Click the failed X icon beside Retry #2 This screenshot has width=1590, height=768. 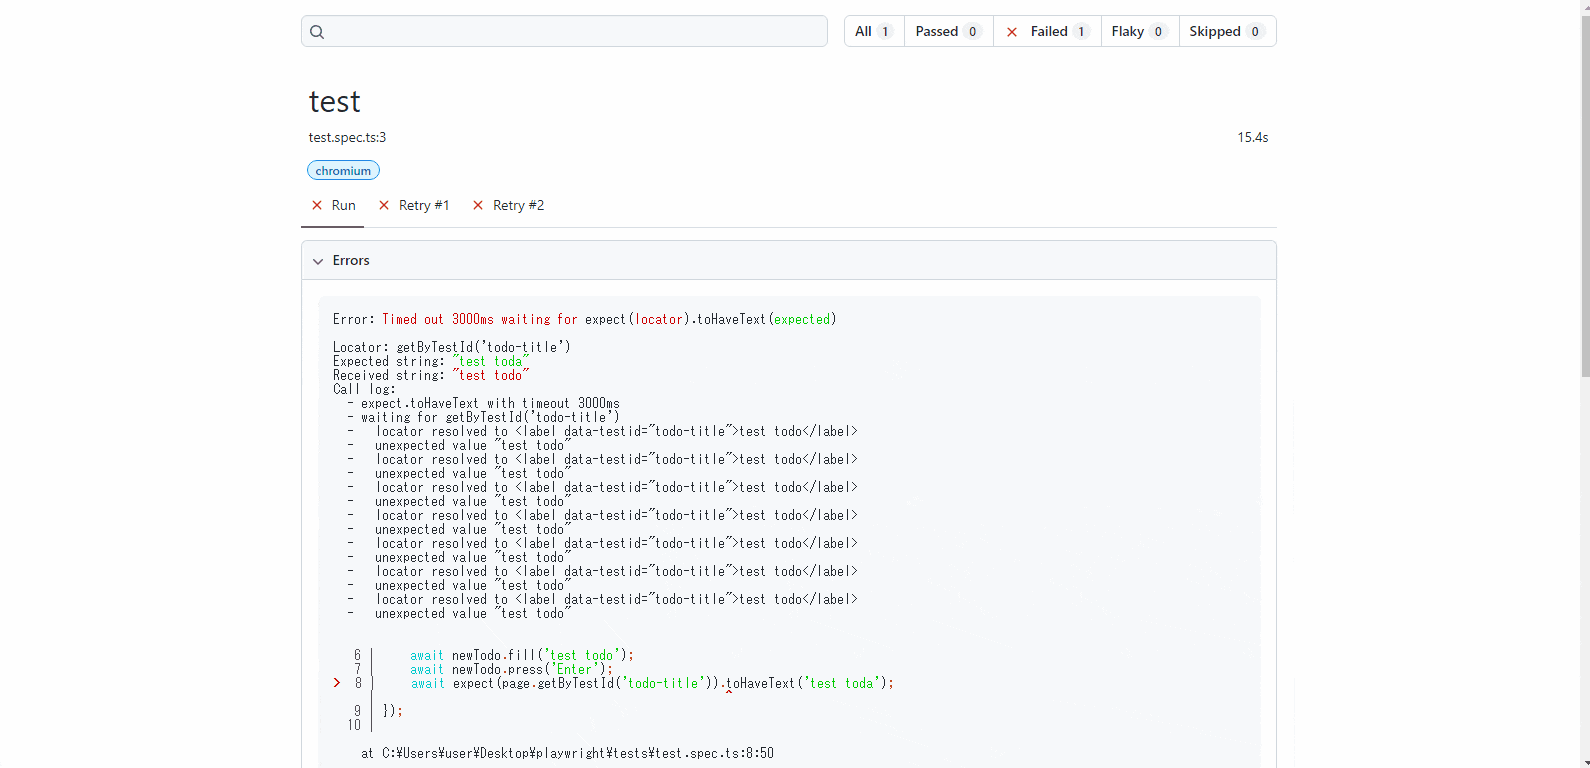(478, 205)
